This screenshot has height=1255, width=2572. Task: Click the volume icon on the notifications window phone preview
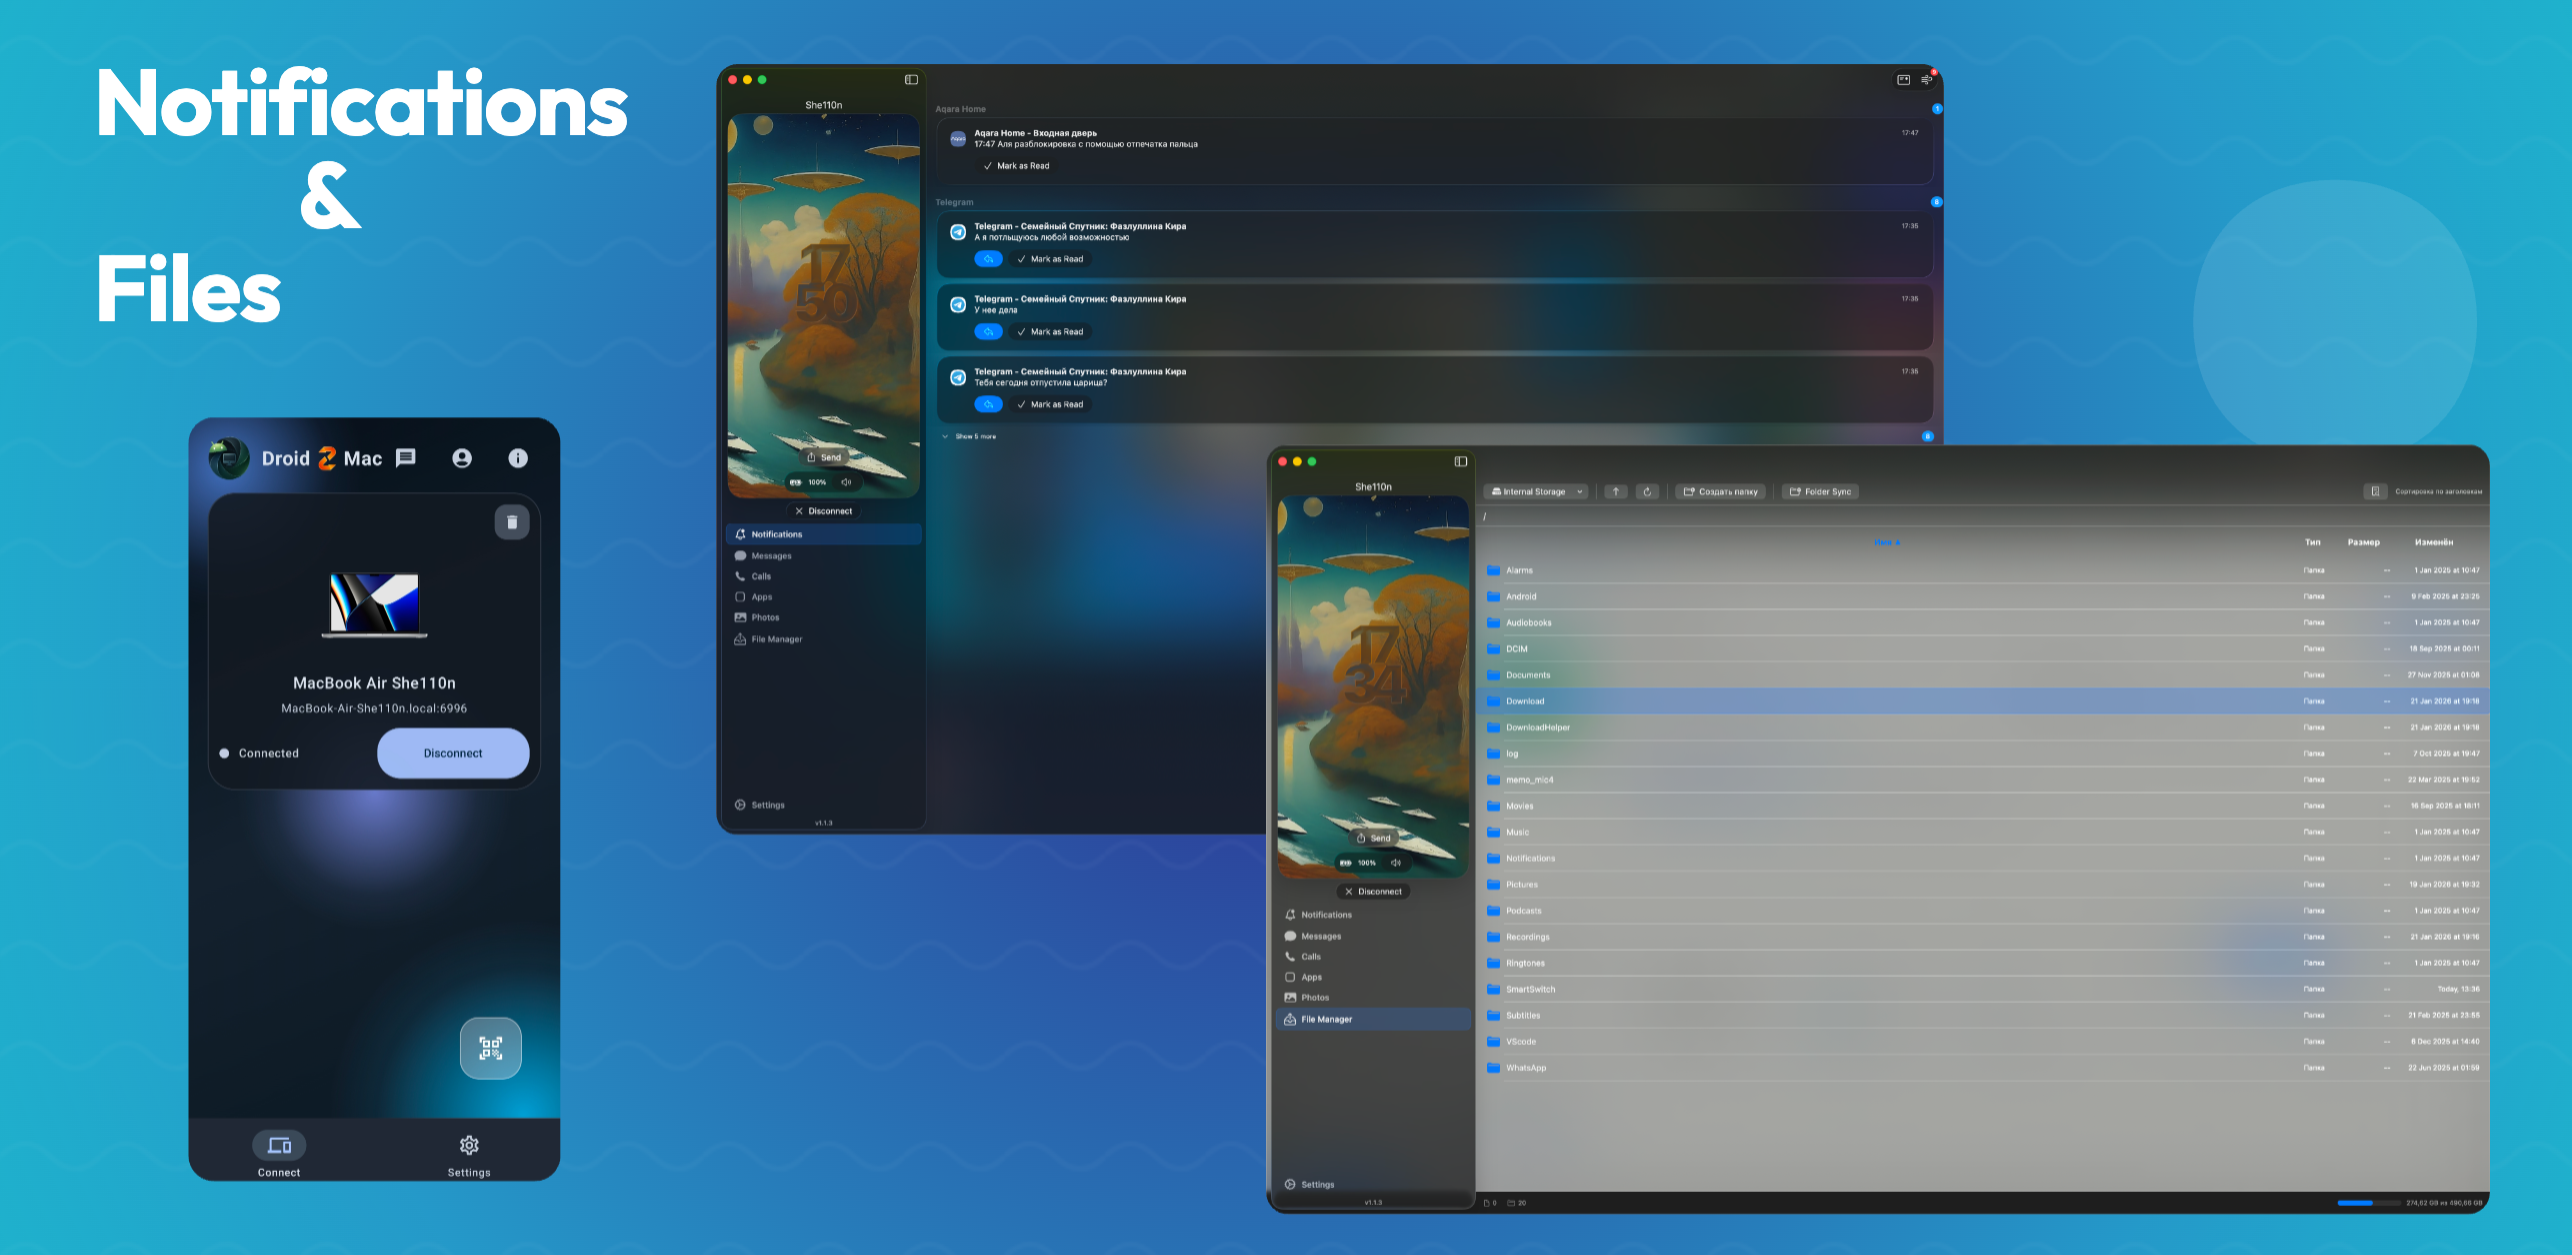point(846,482)
